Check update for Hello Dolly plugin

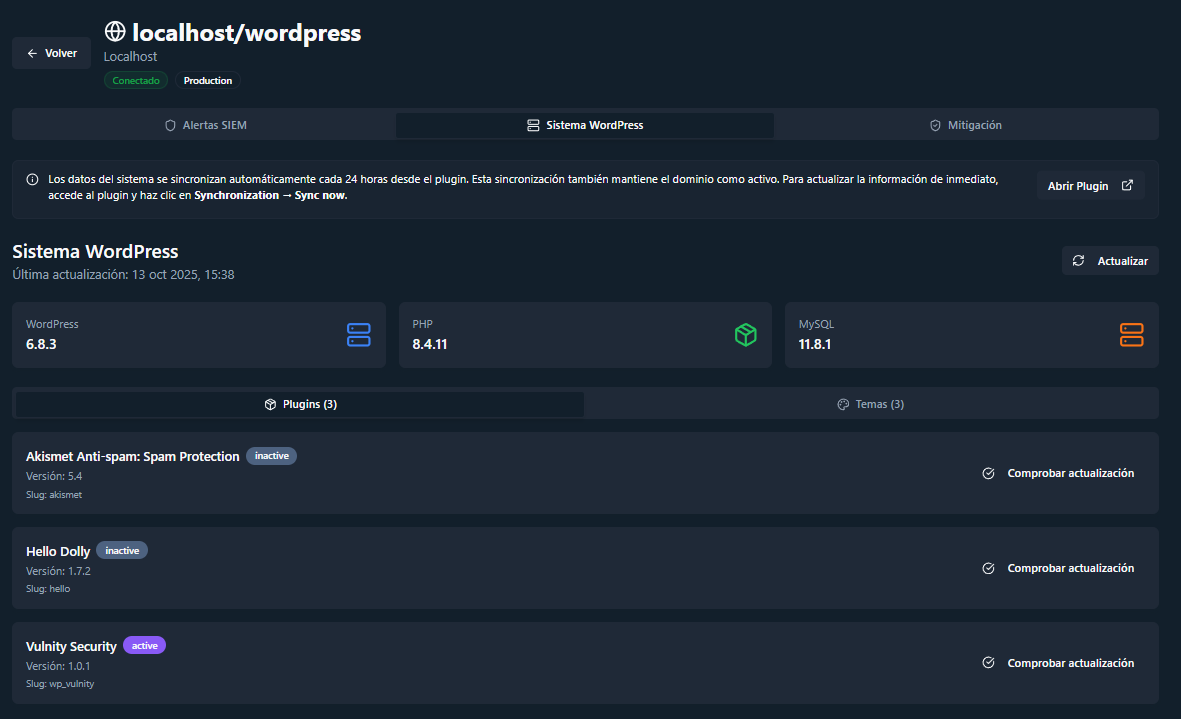[x=1058, y=568]
